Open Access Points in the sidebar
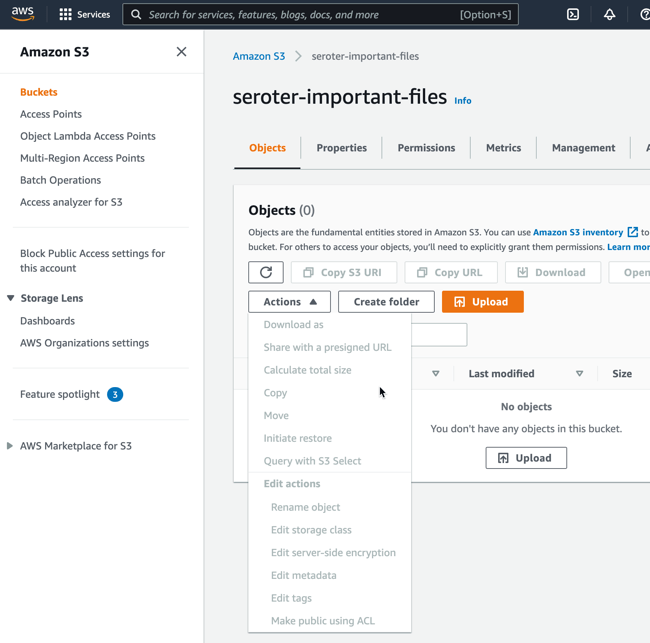The width and height of the screenshot is (650, 643). [51, 114]
